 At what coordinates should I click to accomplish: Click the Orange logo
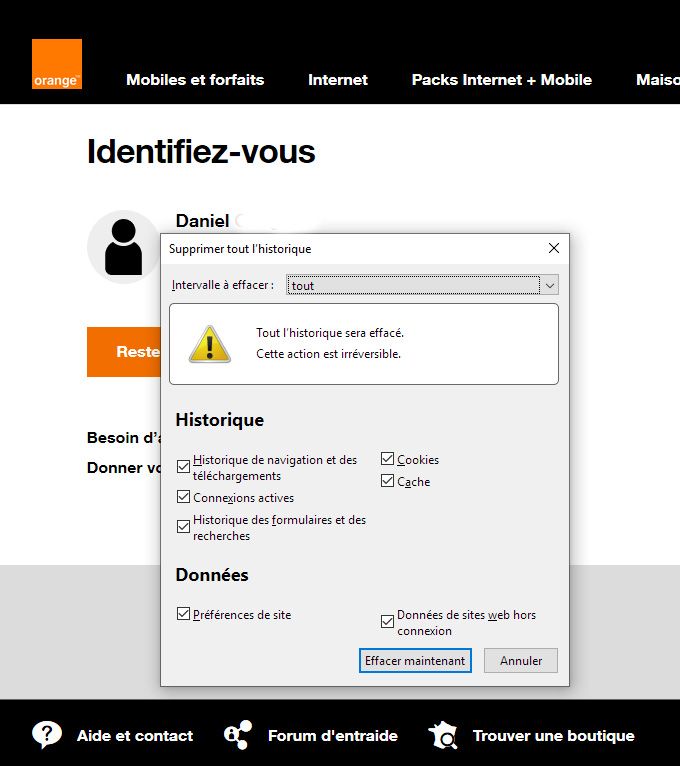[x=57, y=64]
